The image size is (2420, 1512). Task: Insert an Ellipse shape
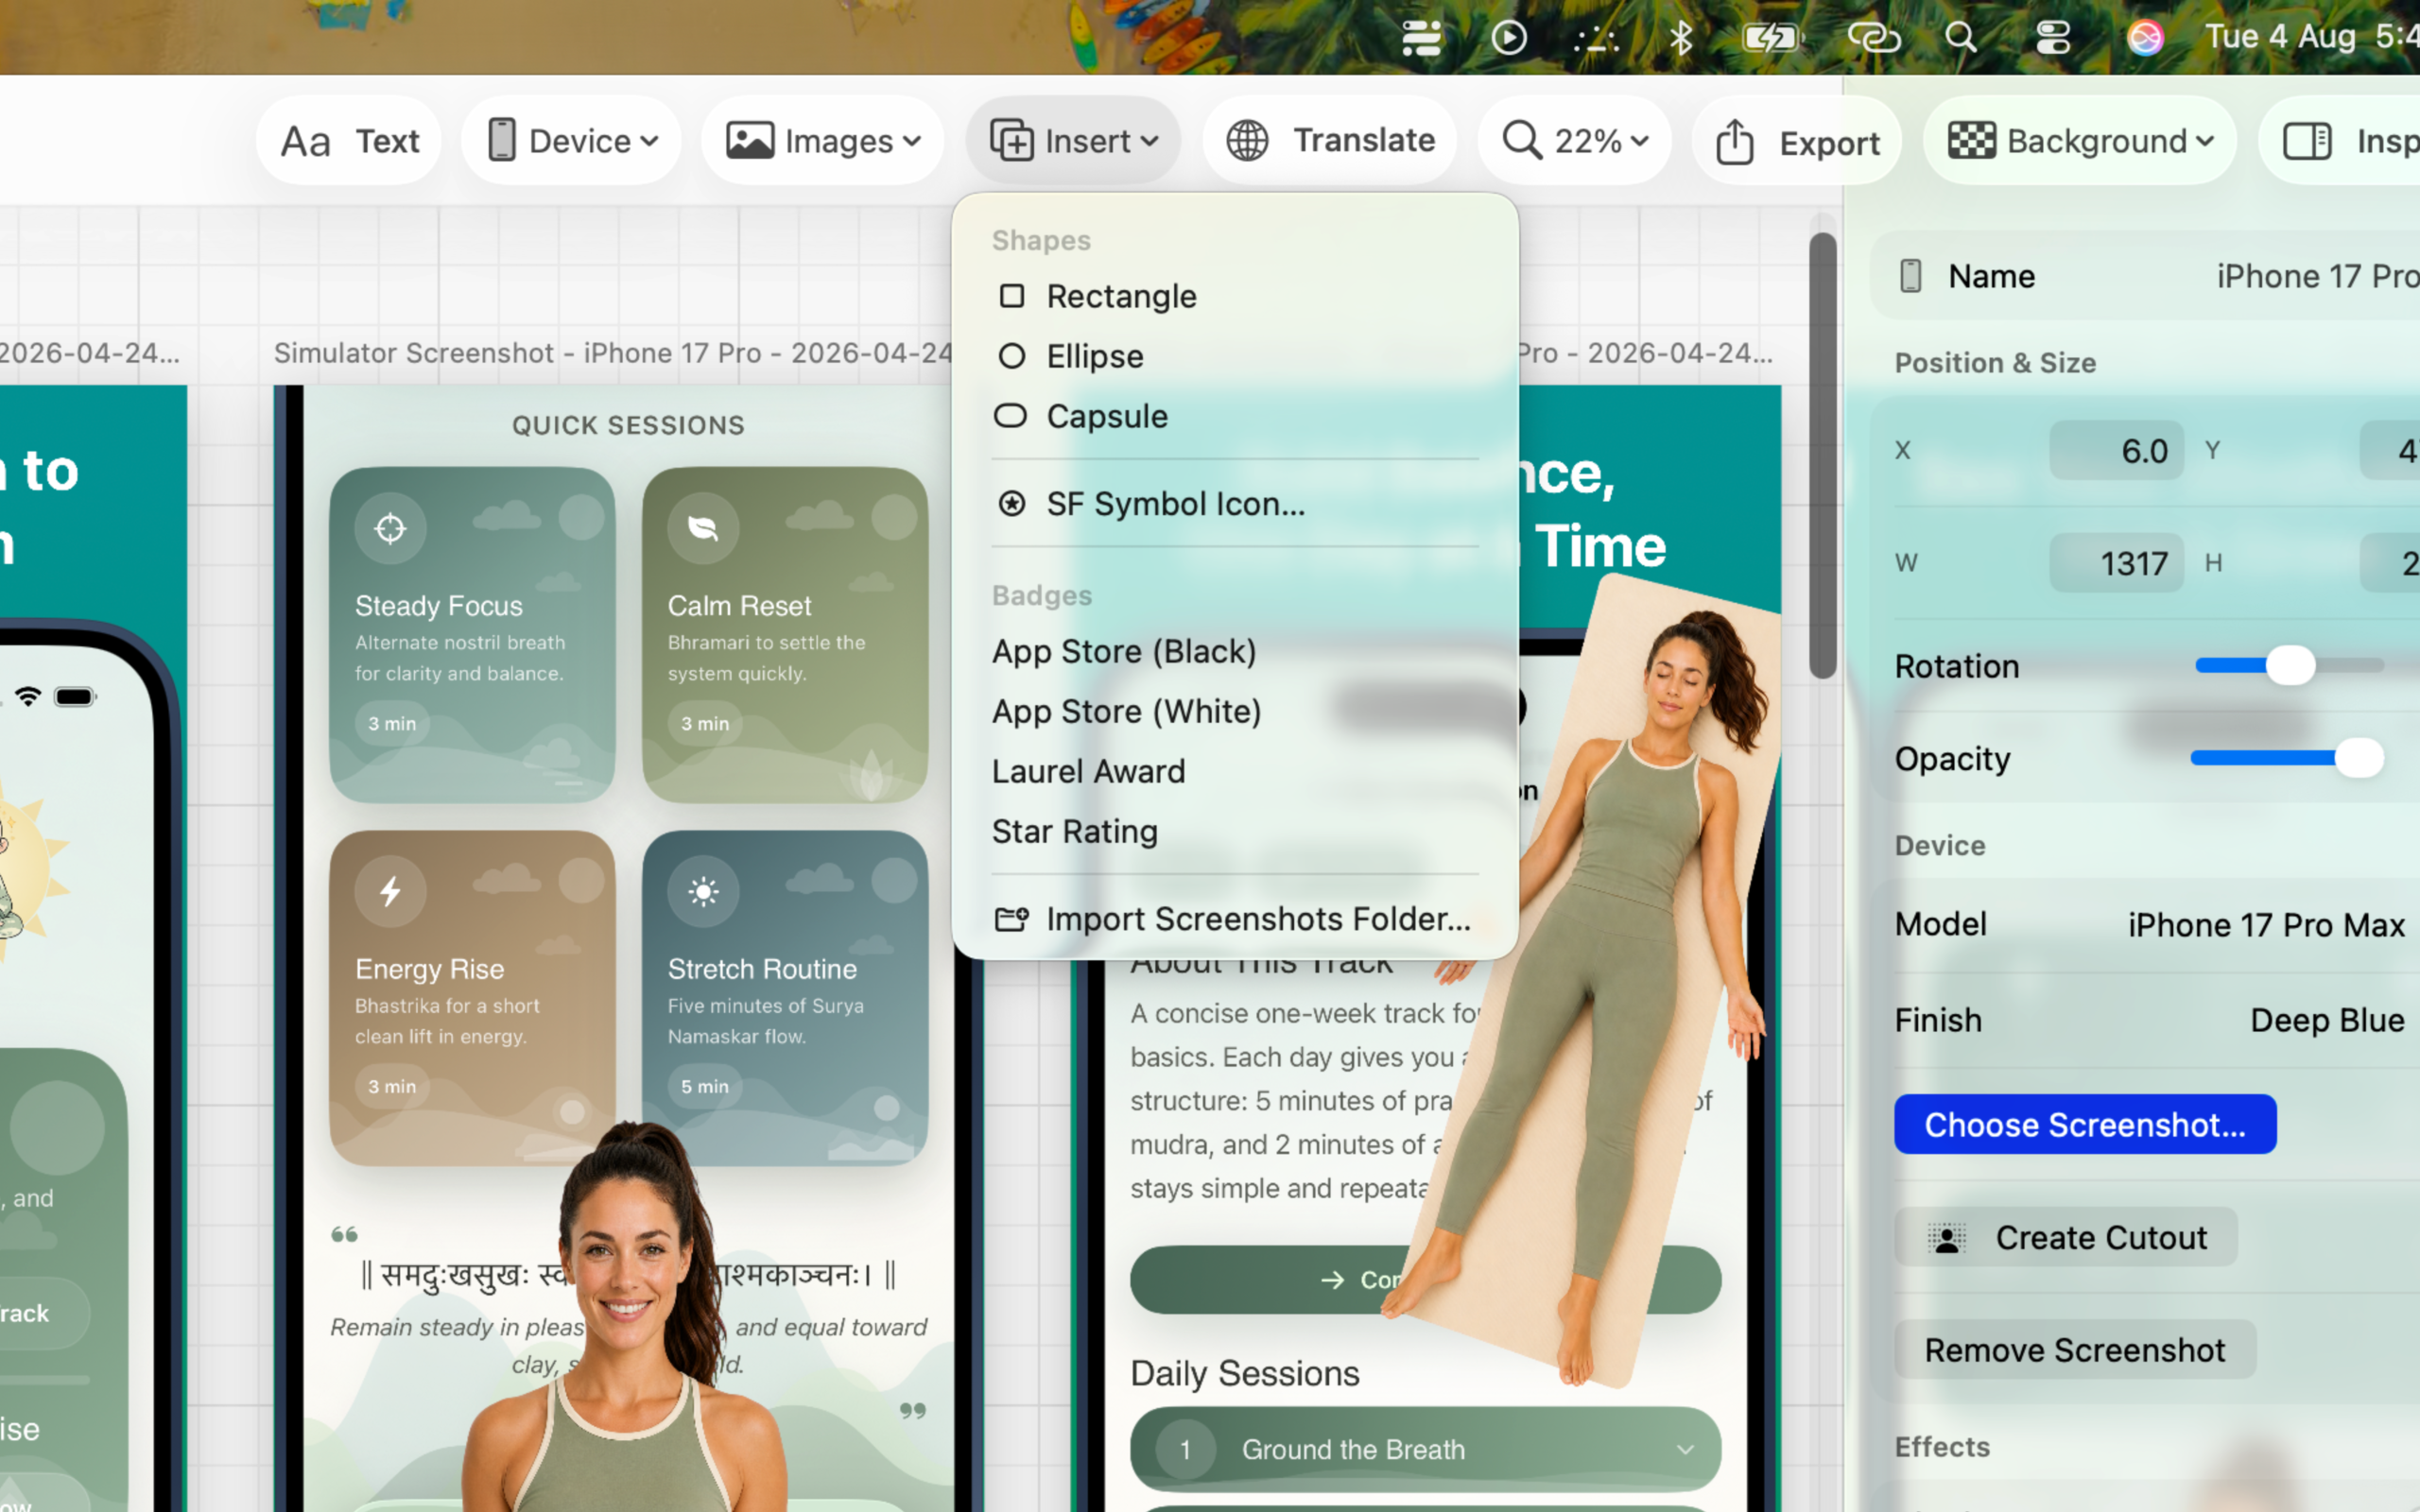(x=1235, y=356)
